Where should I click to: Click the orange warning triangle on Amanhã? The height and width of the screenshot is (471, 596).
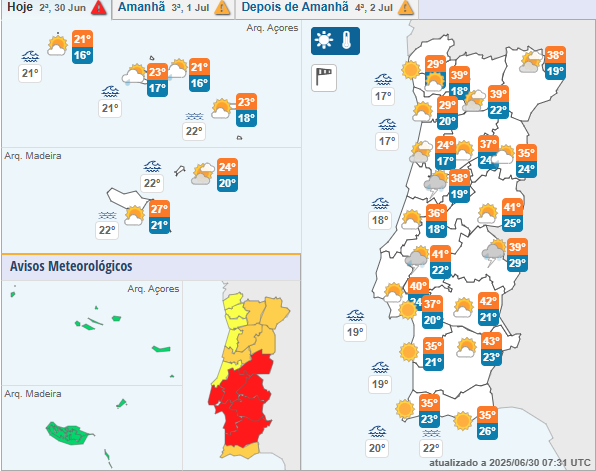(222, 8)
